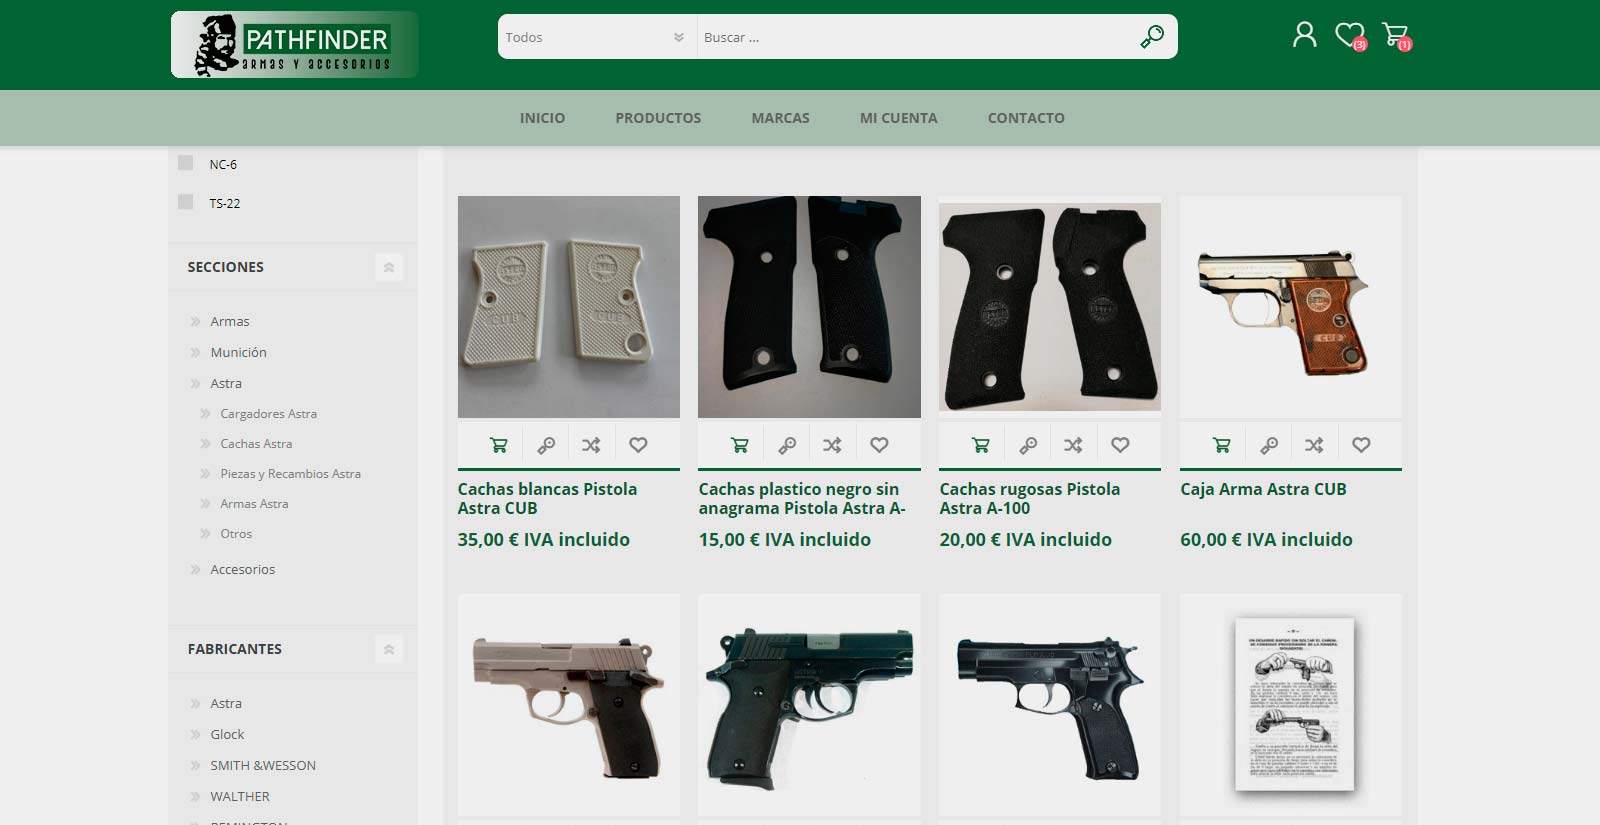
Task: Select the Glock manufacturer link
Action: [x=227, y=734]
